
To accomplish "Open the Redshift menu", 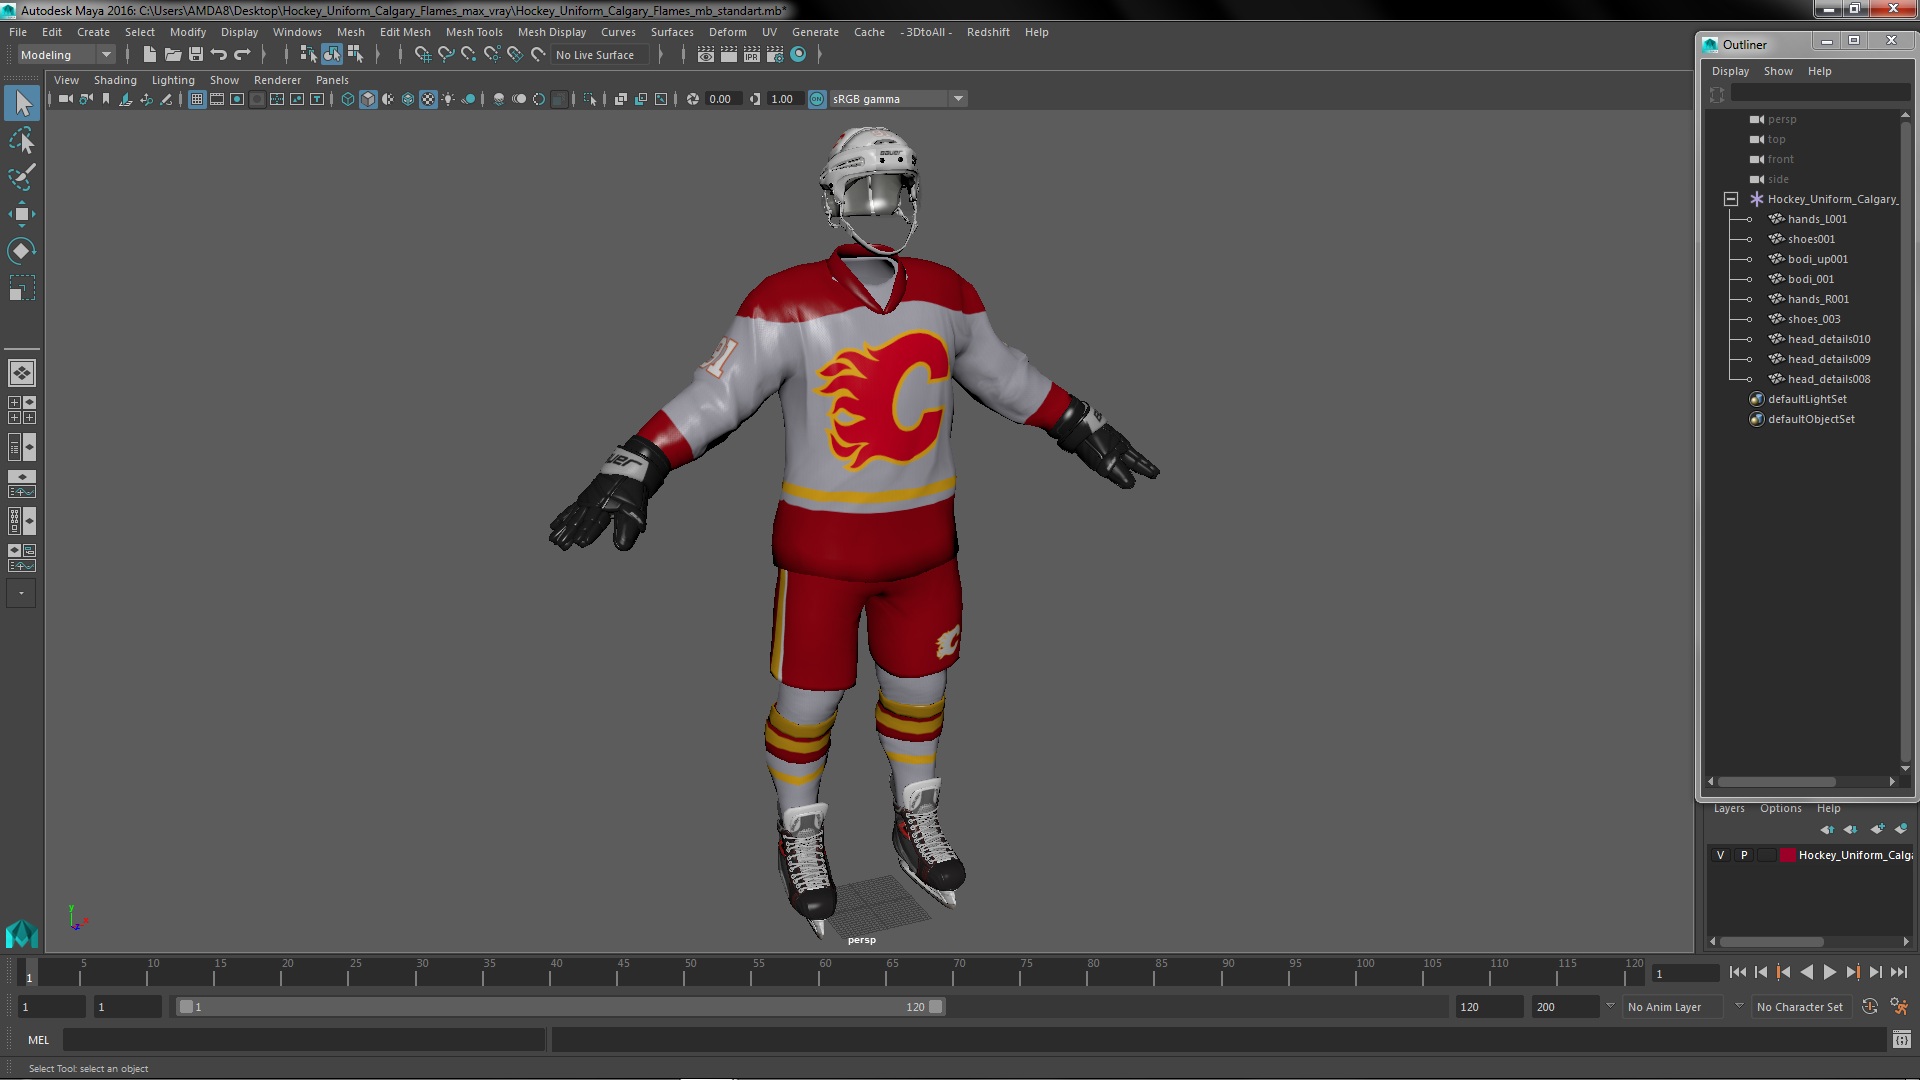I will pos(988,32).
